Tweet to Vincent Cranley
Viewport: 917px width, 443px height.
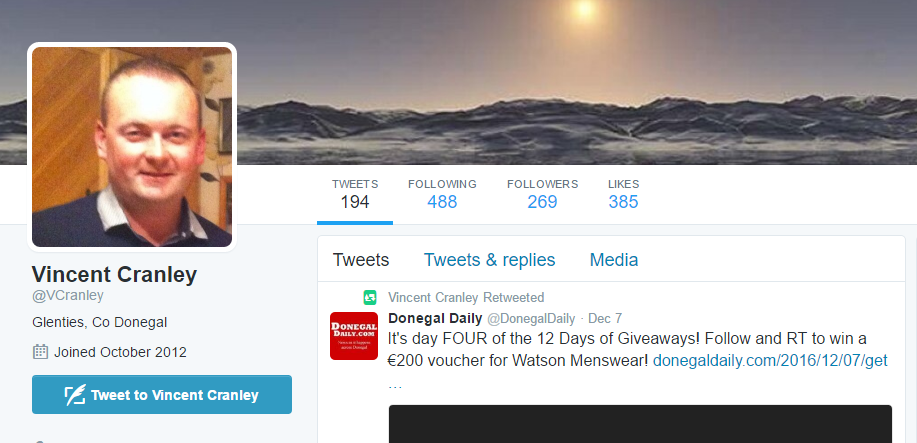[x=162, y=394]
